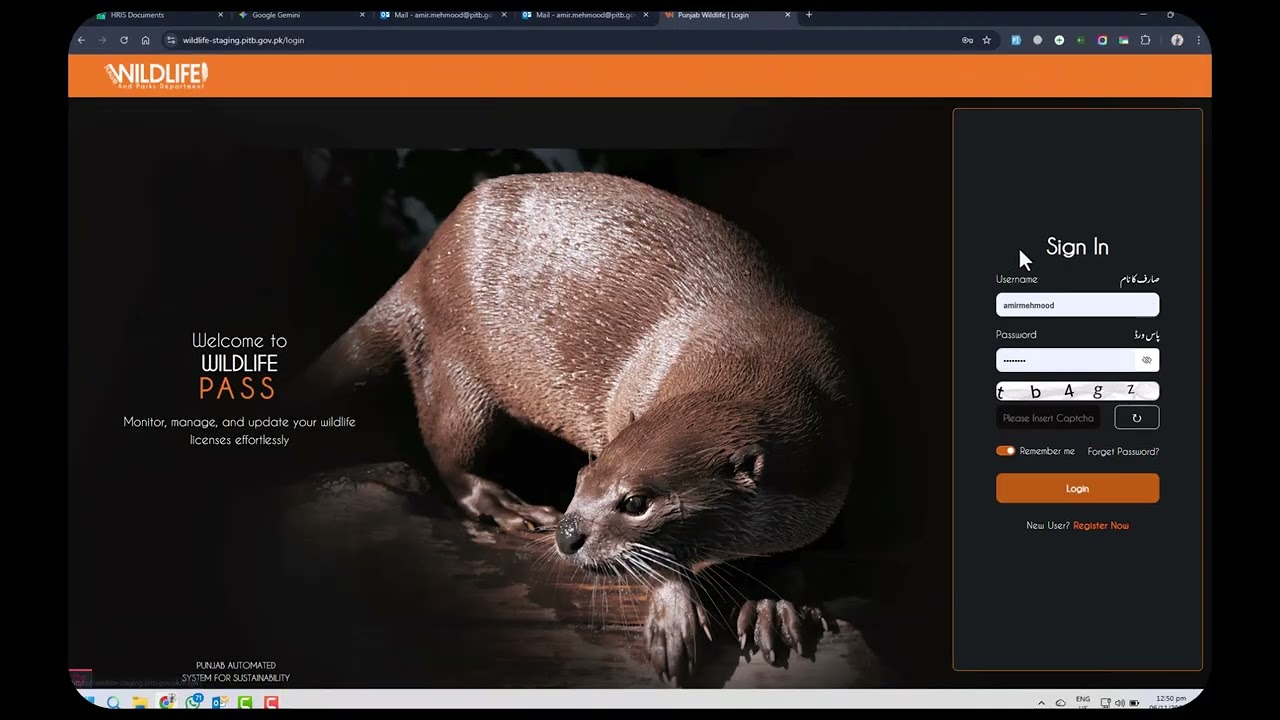This screenshot has height=720, width=1280.
Task: Open the Chrome profile avatar
Action: [1177, 40]
